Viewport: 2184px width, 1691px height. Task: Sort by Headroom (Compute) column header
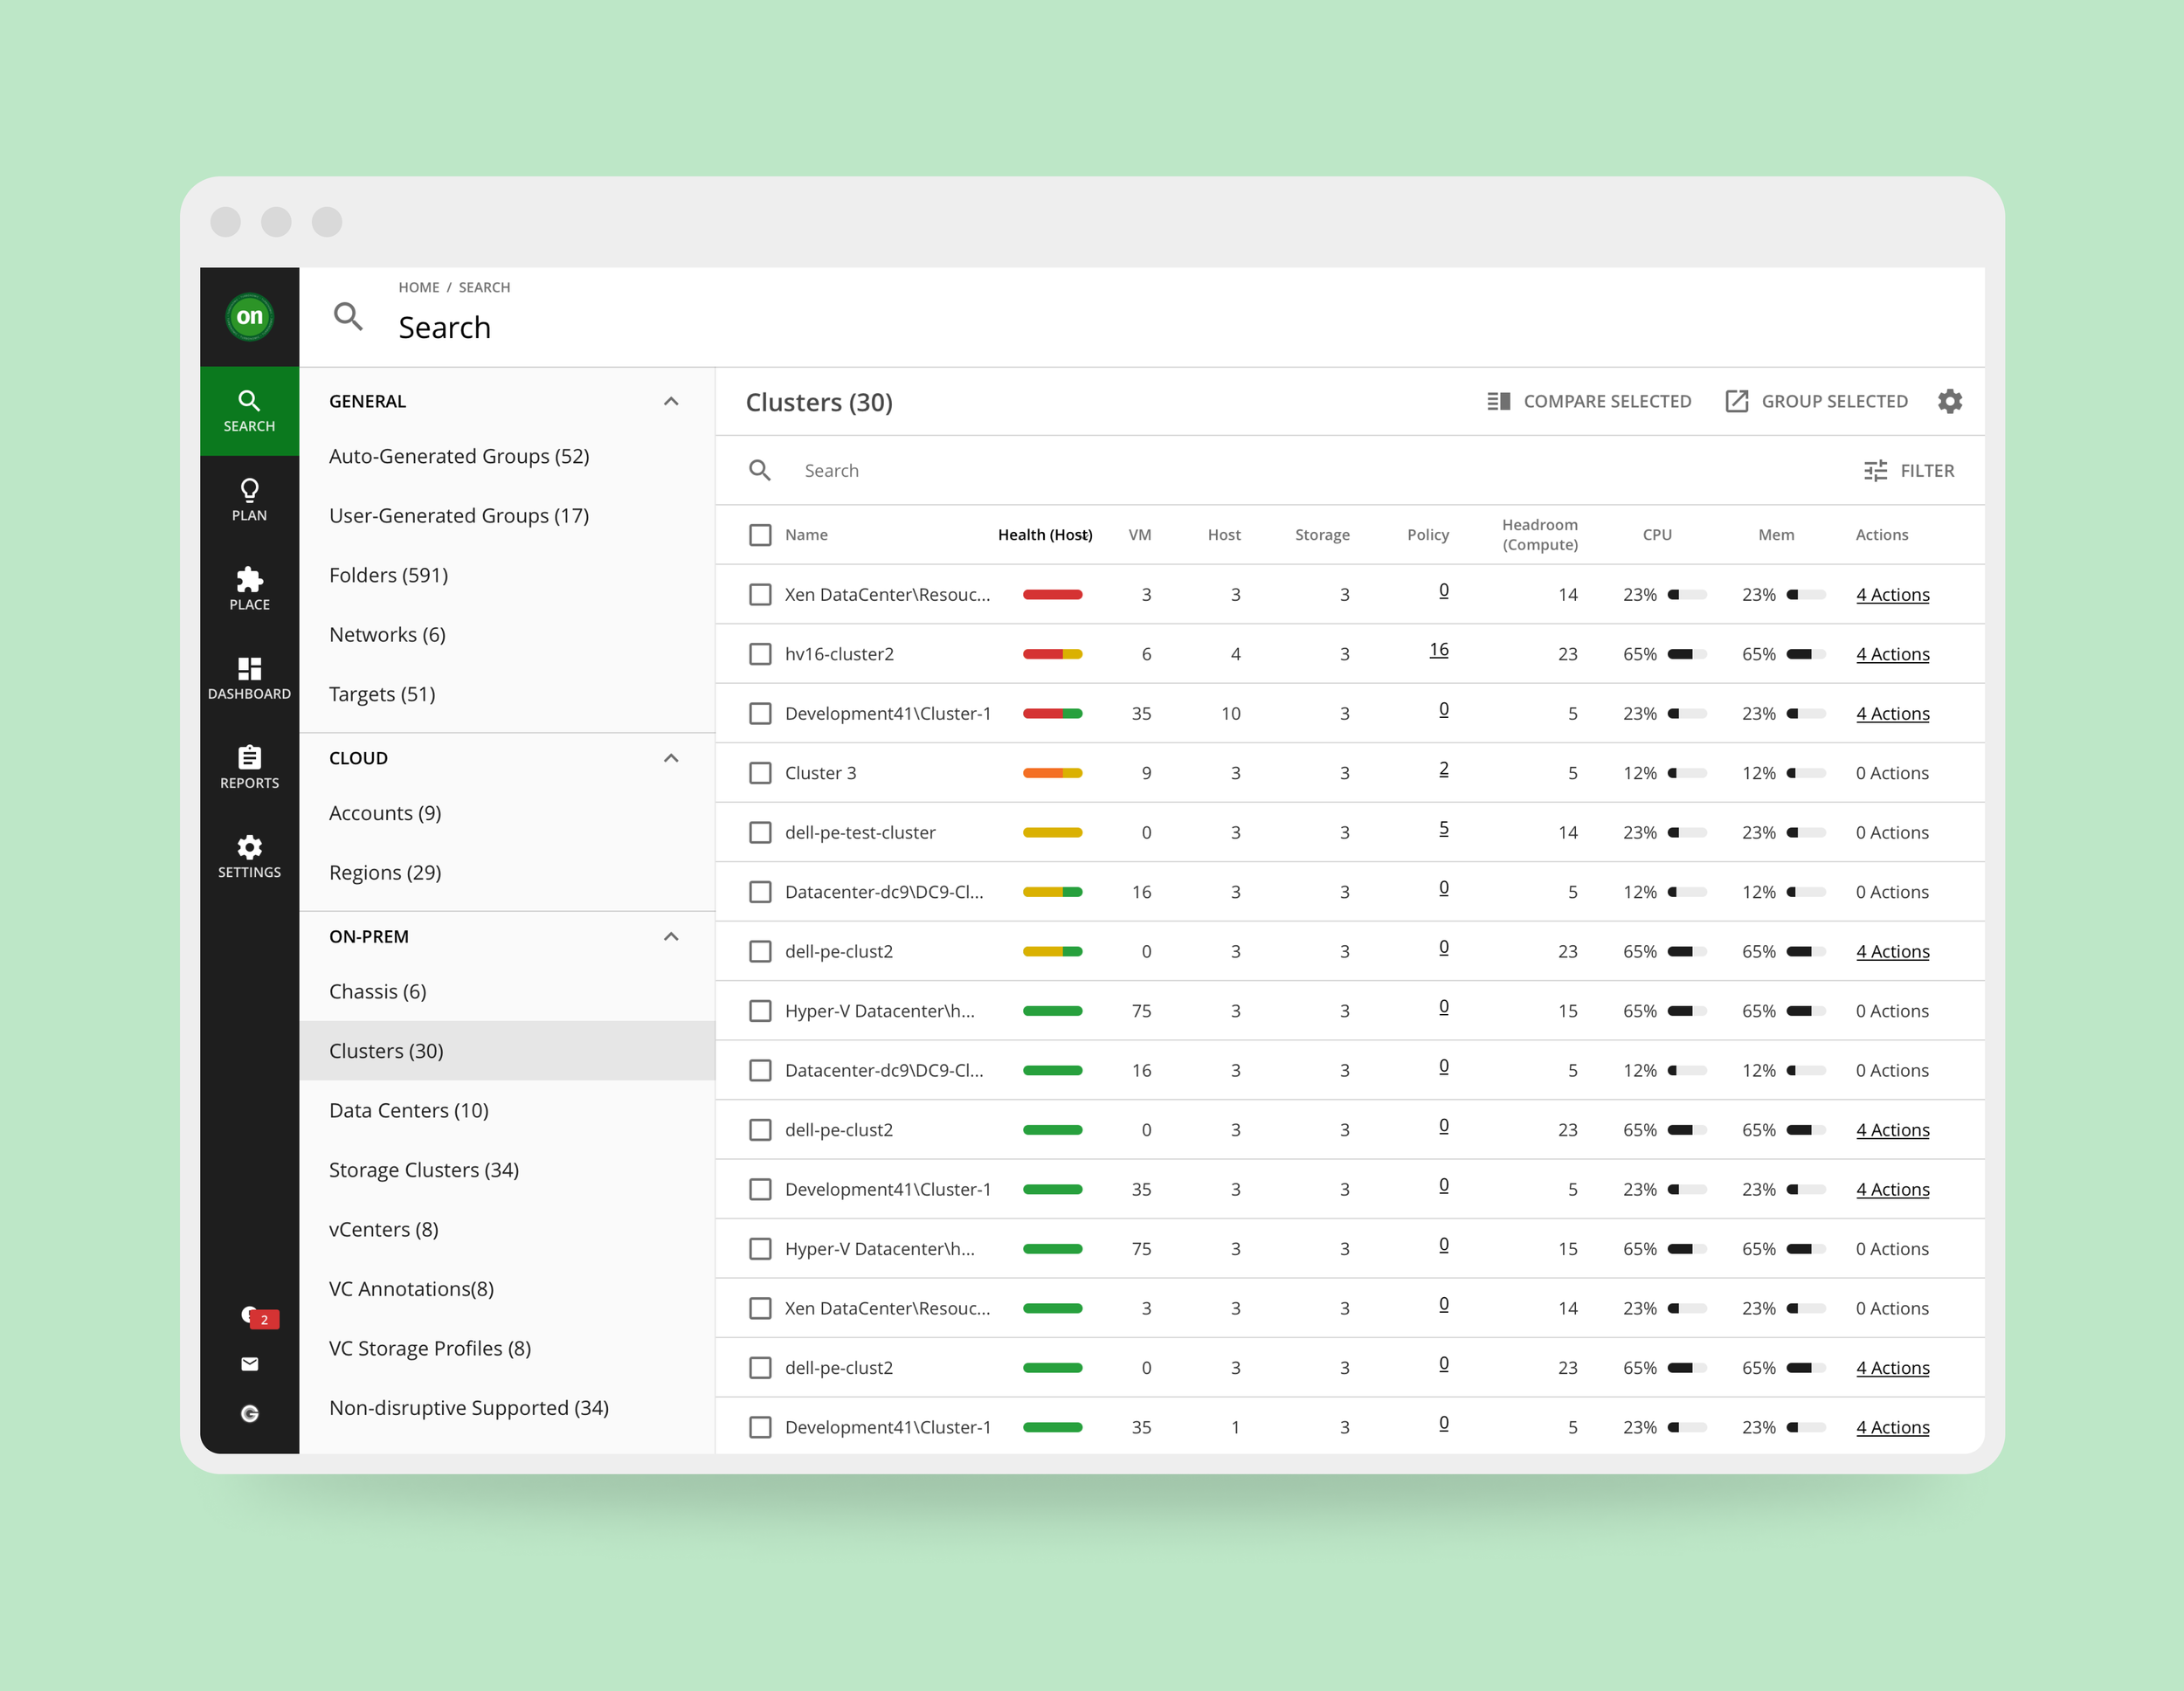(1539, 535)
